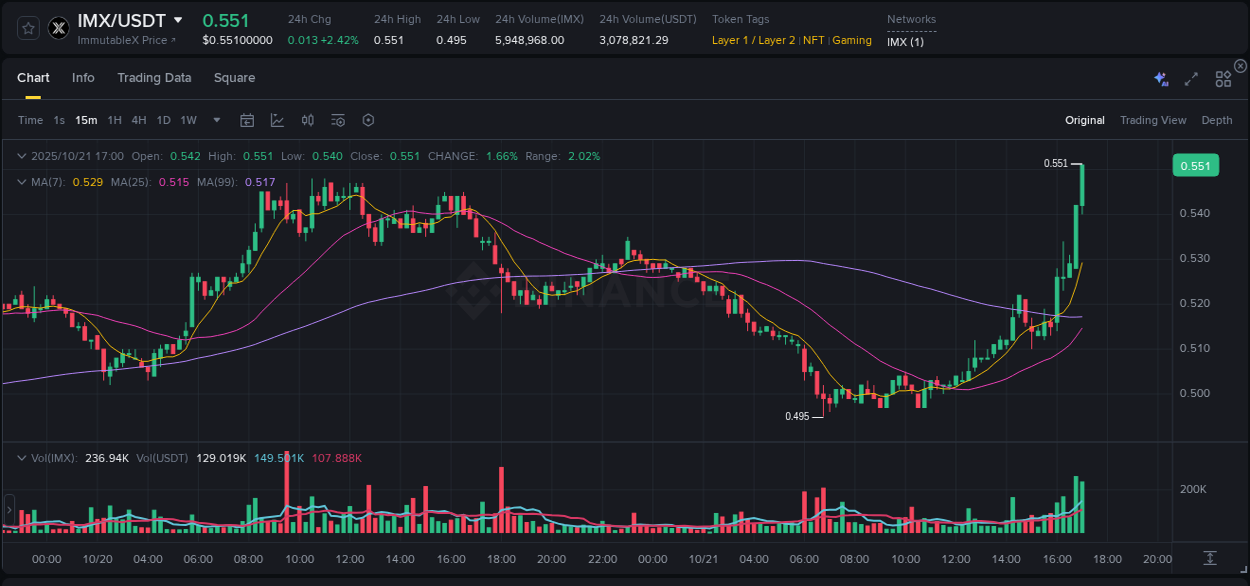Launch the Binance AI assistant icon
Screen dimensions: 1250x586
(x=1160, y=78)
